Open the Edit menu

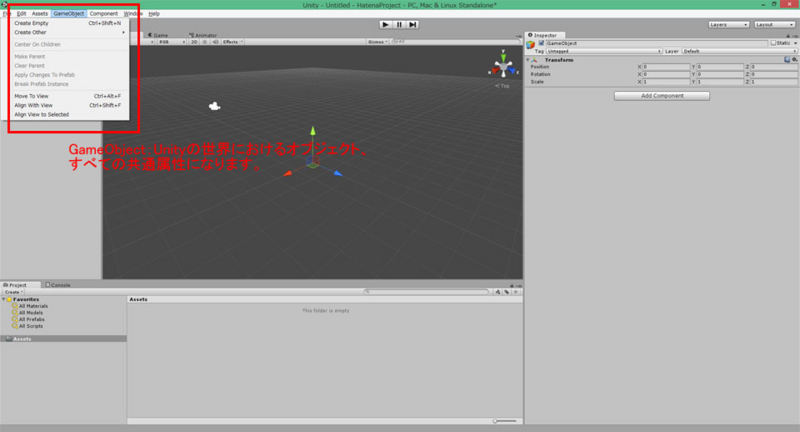(21, 14)
